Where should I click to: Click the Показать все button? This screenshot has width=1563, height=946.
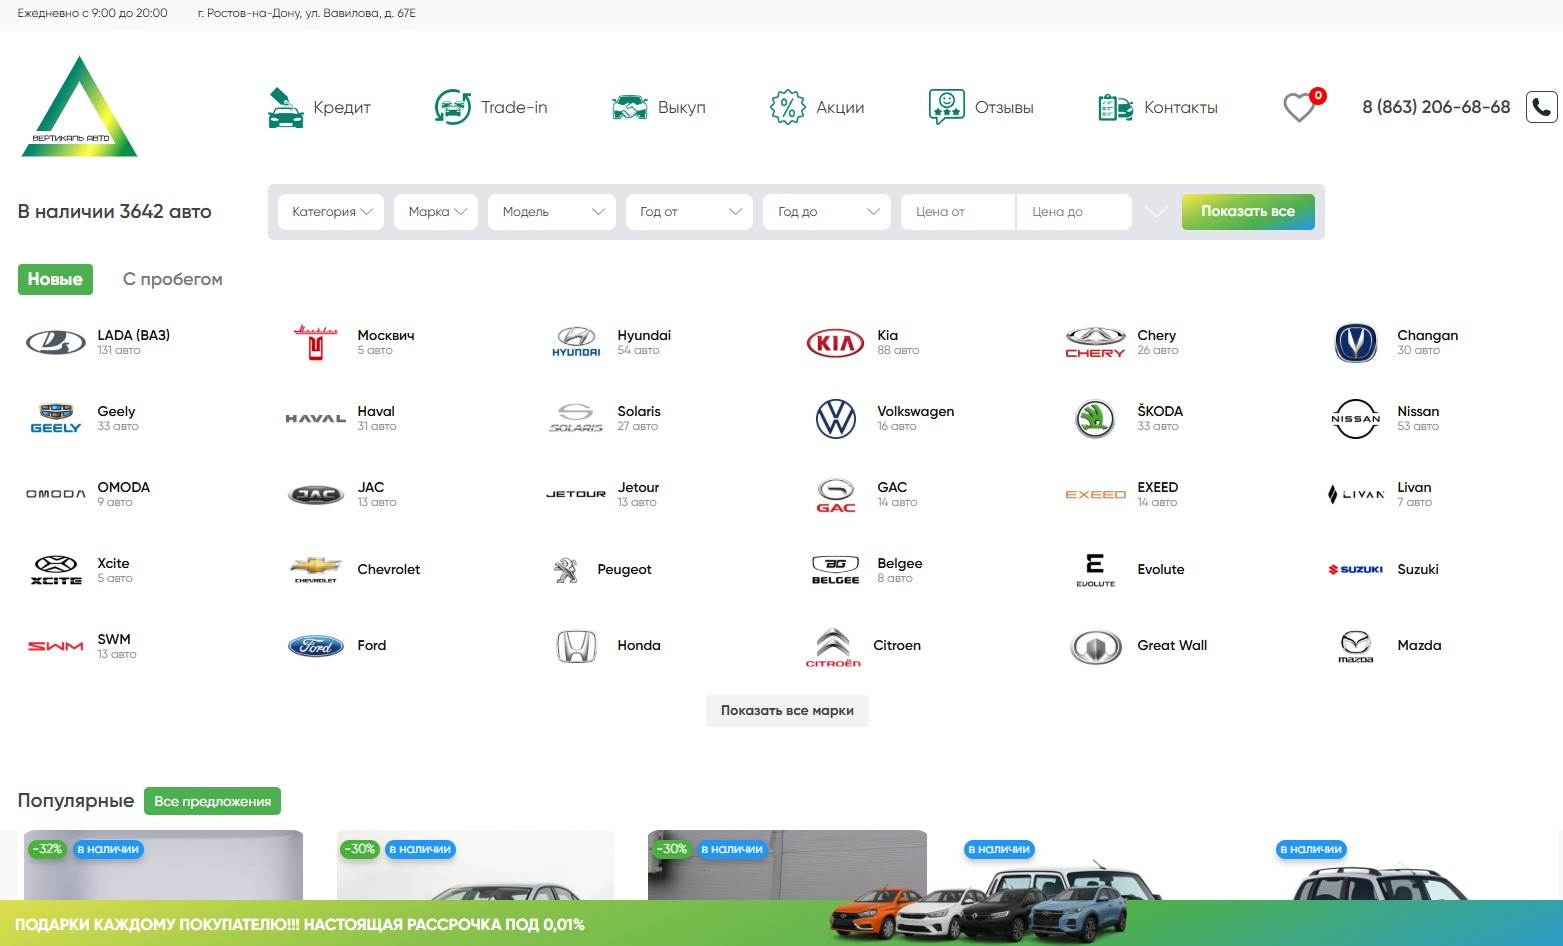click(x=1247, y=212)
